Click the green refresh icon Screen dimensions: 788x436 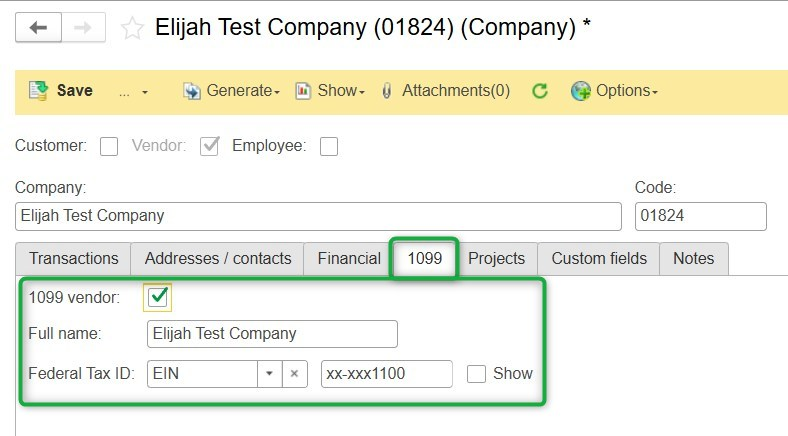click(x=540, y=91)
